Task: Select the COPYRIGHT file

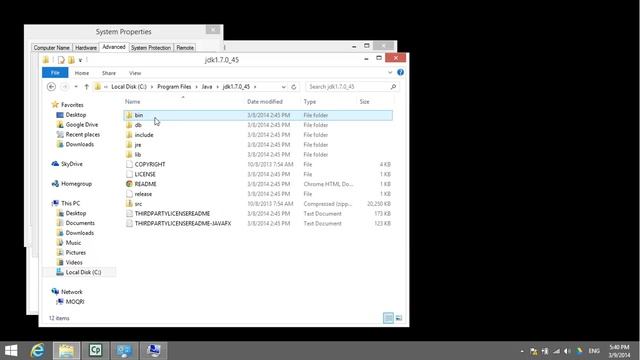Action: 258,164
